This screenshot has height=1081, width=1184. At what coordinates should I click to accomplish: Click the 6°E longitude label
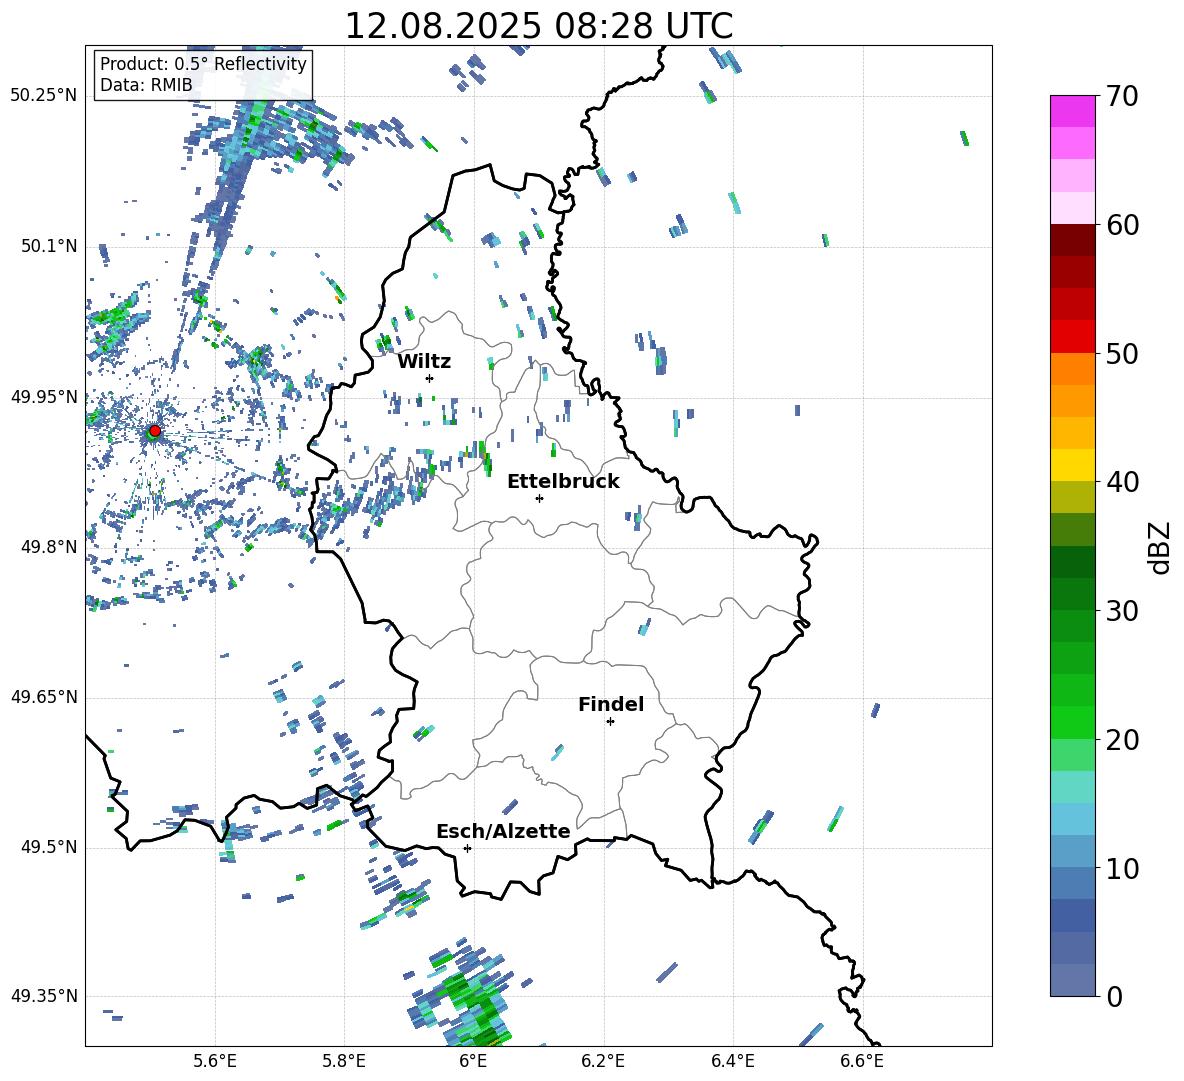point(473,1061)
